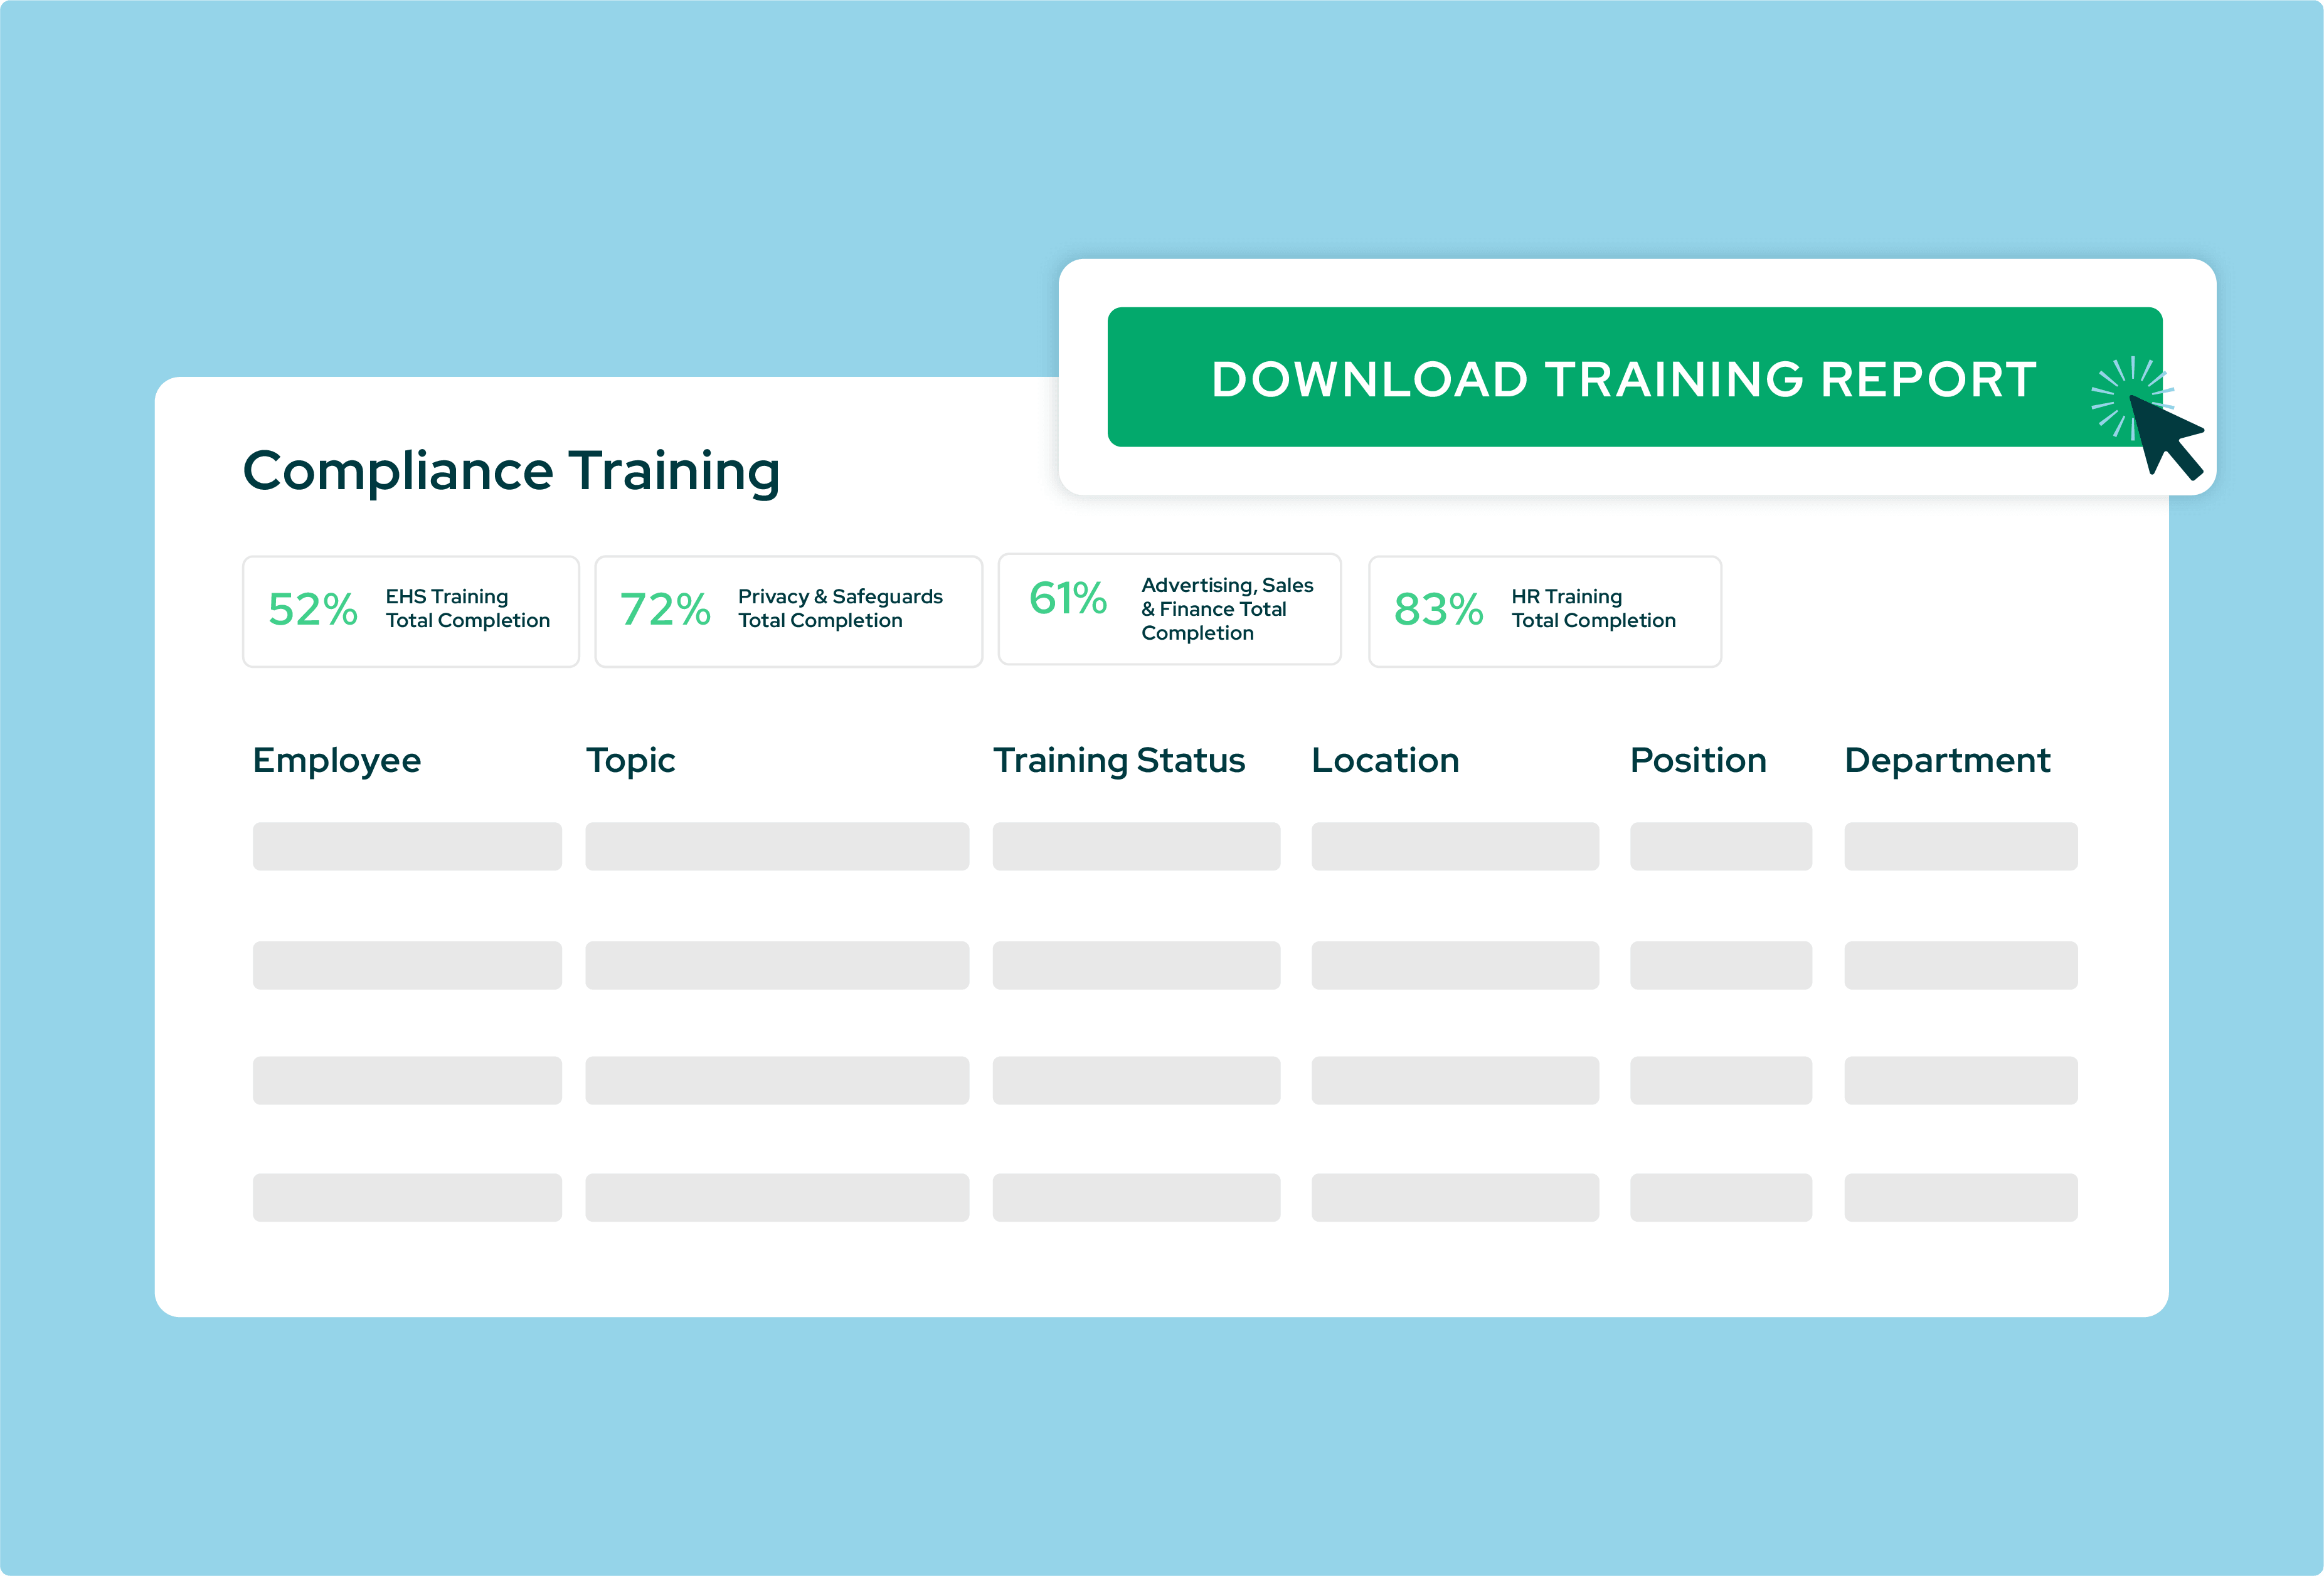The height and width of the screenshot is (1576, 2324).
Task: Select the 52% EHS Training completion card
Action: (x=411, y=611)
